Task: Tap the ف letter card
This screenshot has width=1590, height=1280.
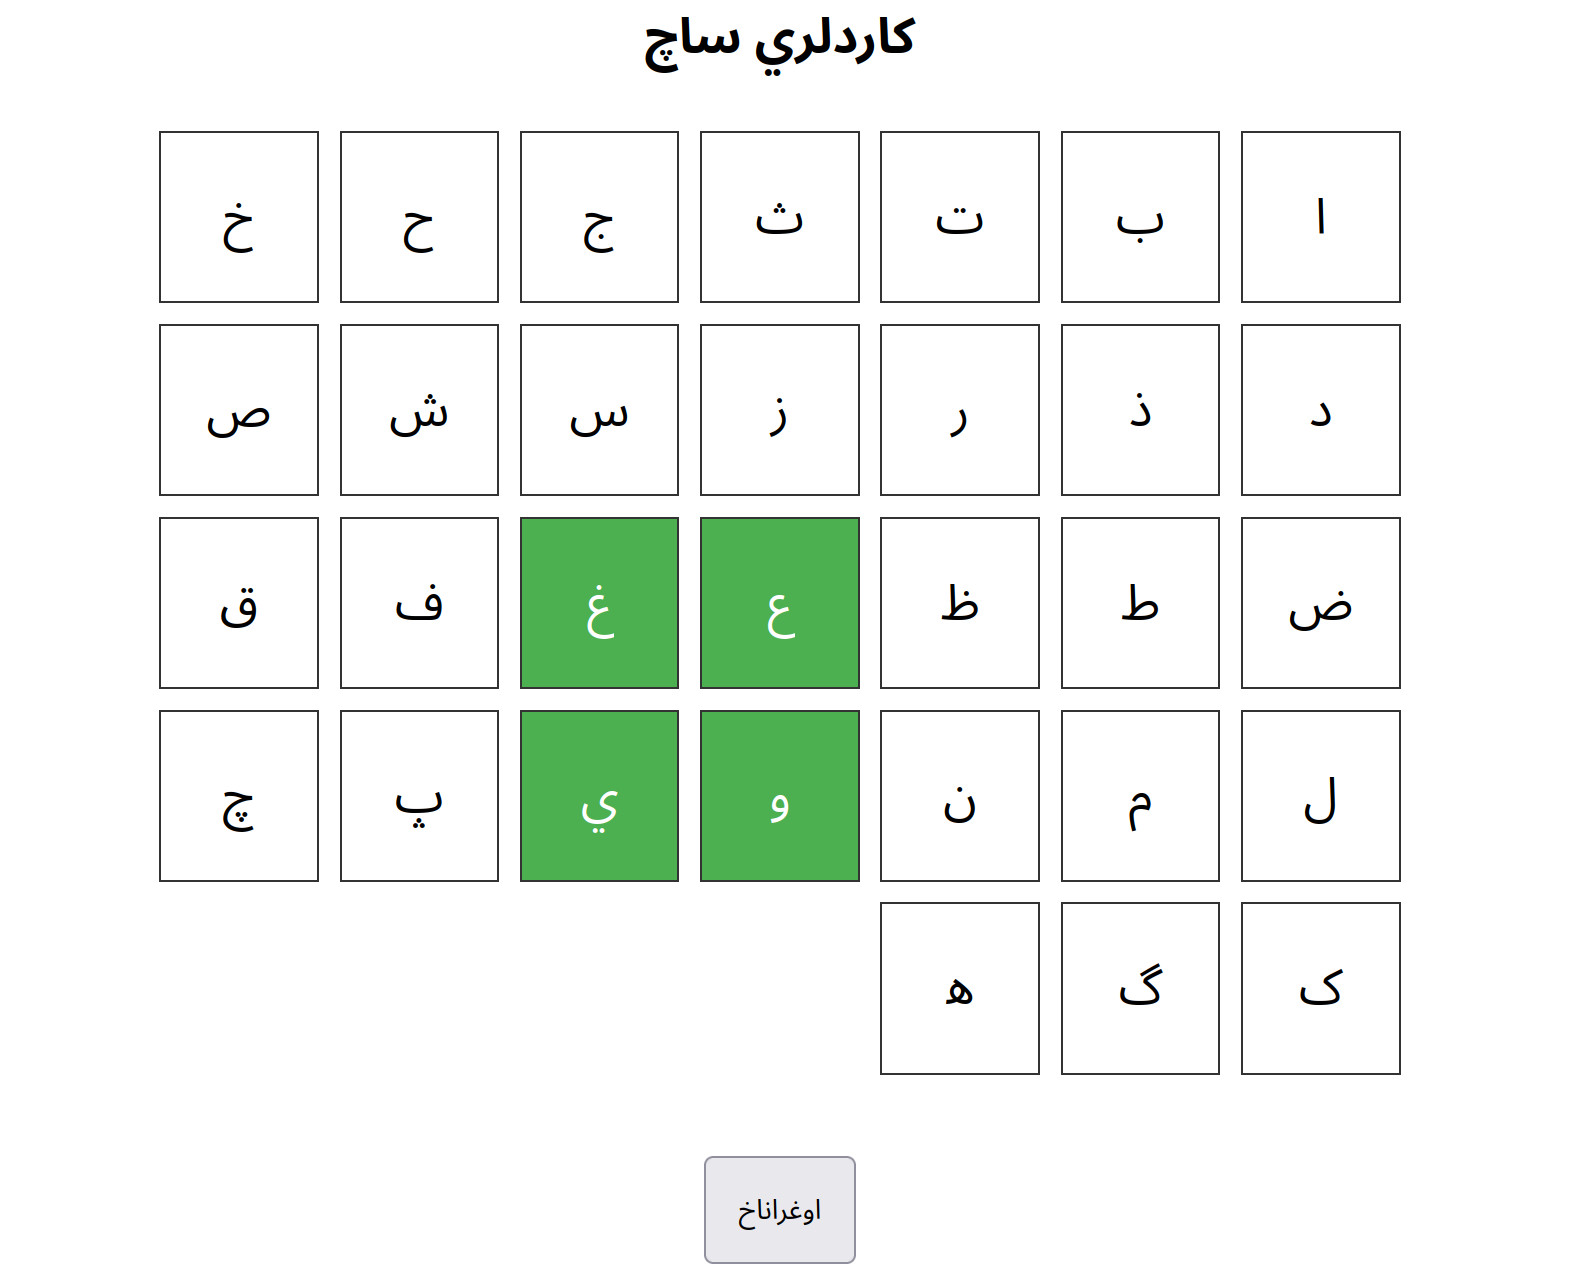Action: click(419, 603)
